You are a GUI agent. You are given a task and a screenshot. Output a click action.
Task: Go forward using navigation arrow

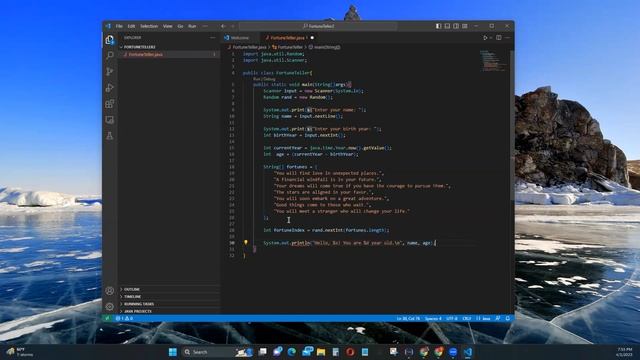[233, 26]
